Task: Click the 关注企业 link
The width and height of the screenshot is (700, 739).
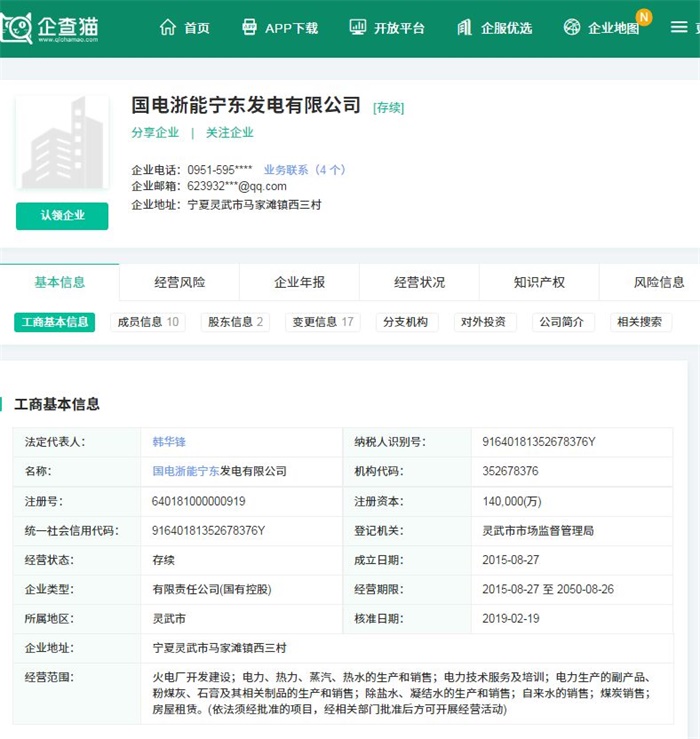Action: [x=230, y=132]
